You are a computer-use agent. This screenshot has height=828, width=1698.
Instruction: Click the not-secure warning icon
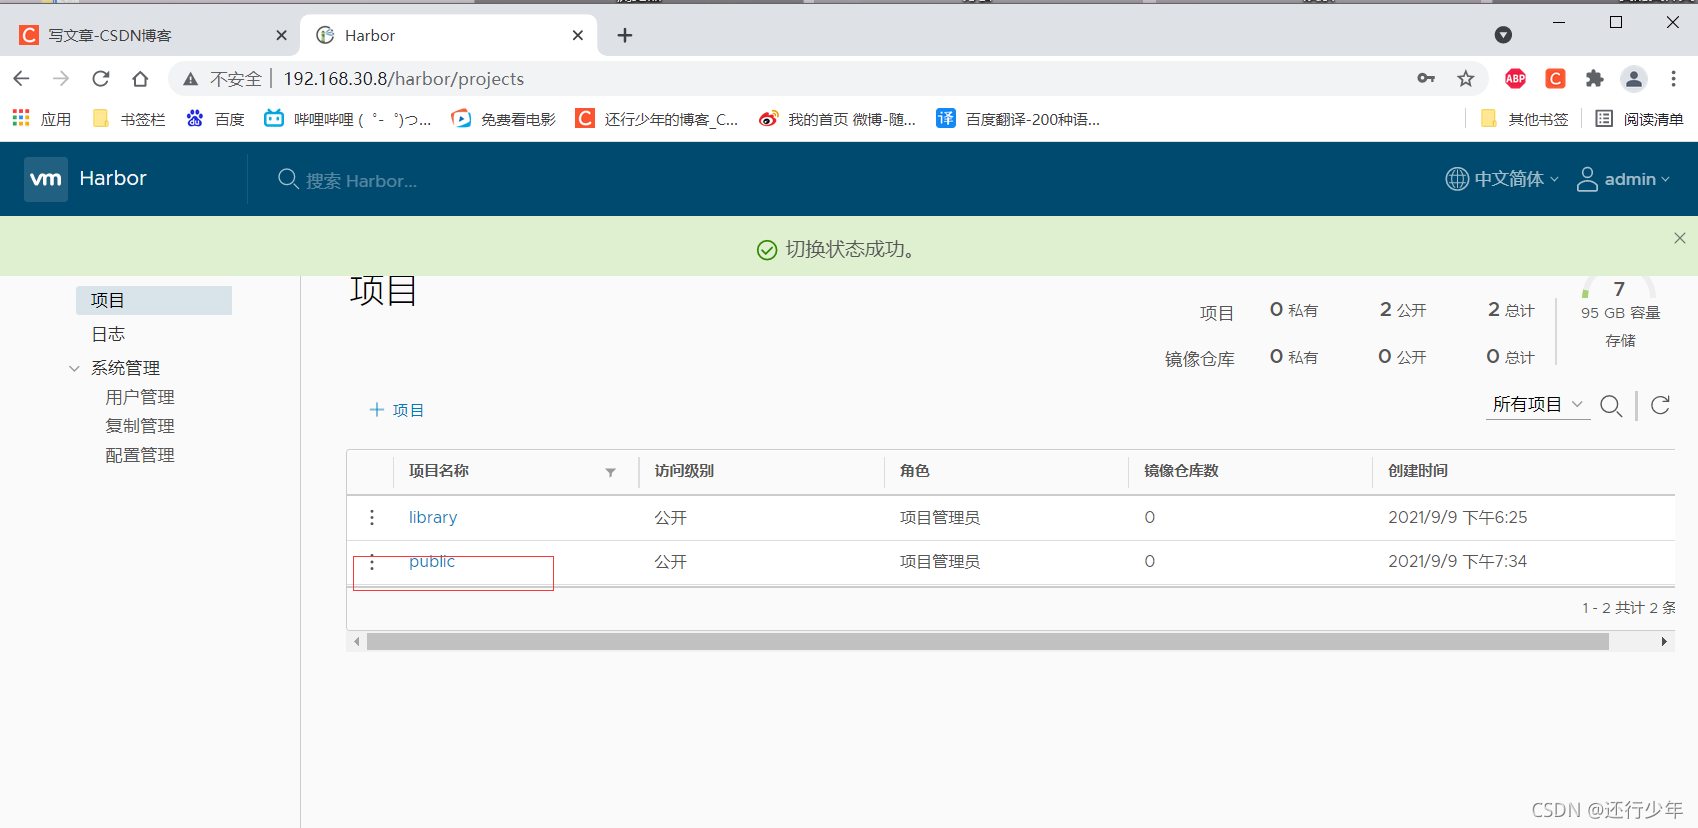click(190, 78)
